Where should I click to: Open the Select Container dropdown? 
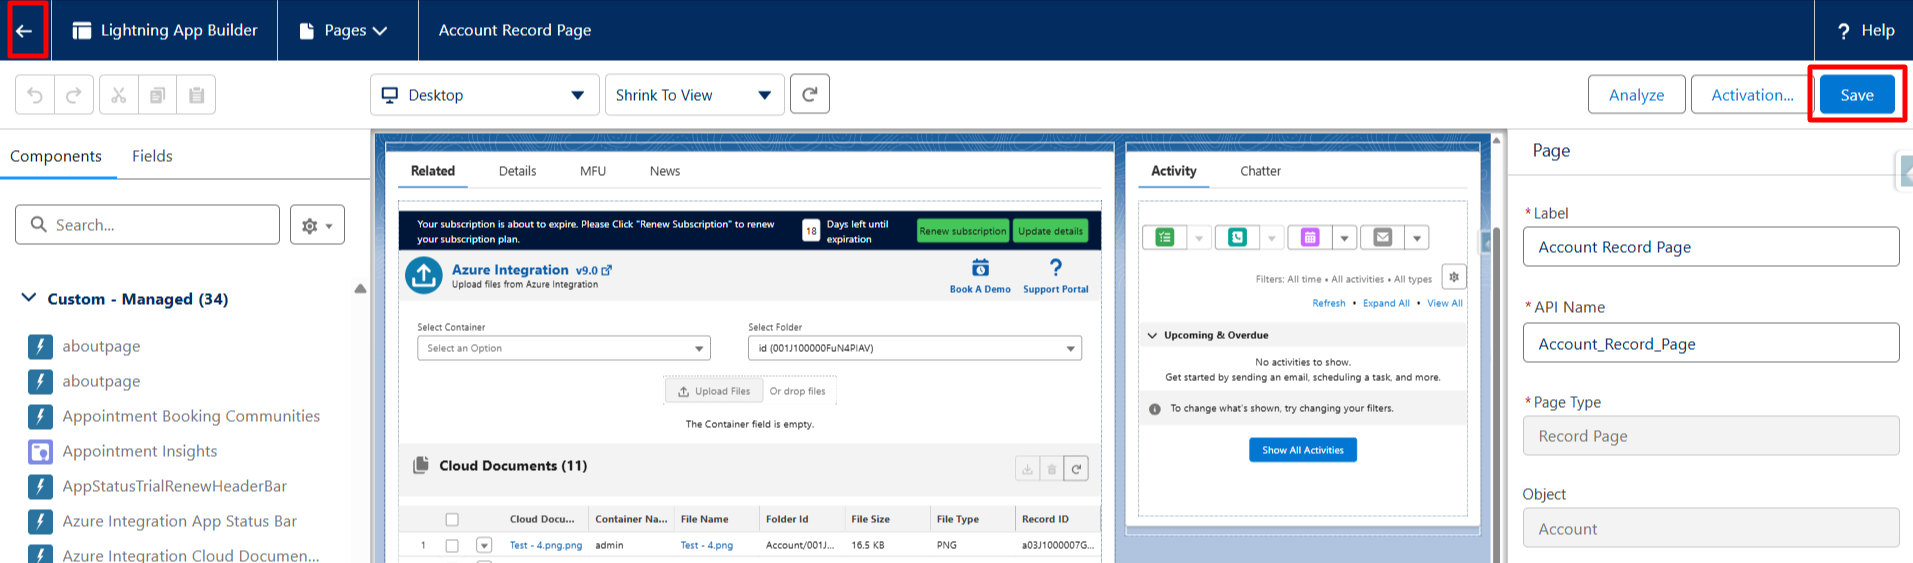click(564, 348)
